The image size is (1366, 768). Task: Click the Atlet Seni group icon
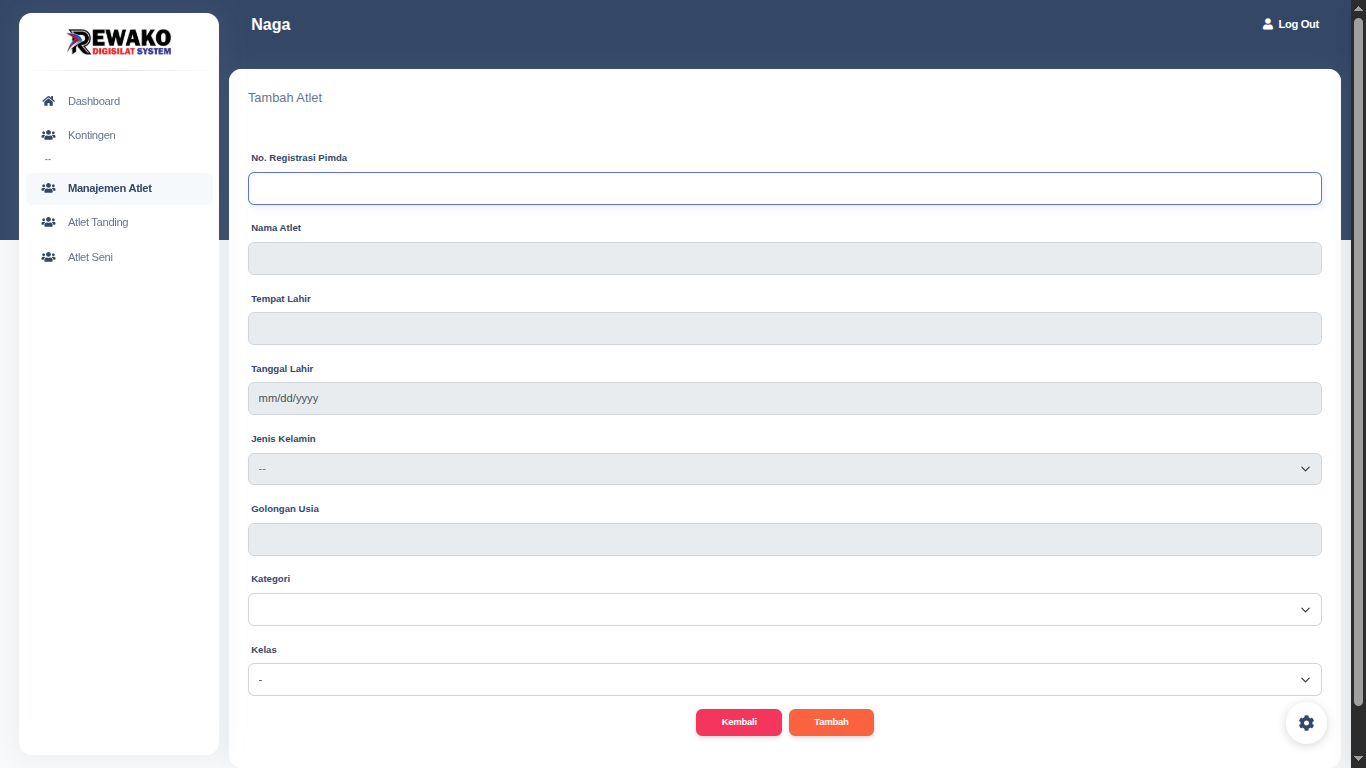pos(48,257)
